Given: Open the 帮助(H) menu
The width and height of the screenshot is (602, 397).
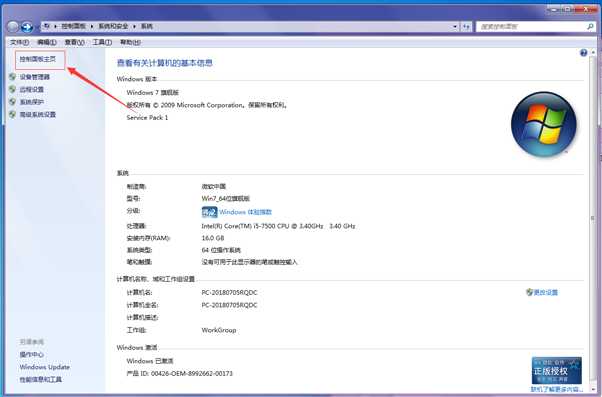Looking at the screenshot, I should (x=130, y=42).
